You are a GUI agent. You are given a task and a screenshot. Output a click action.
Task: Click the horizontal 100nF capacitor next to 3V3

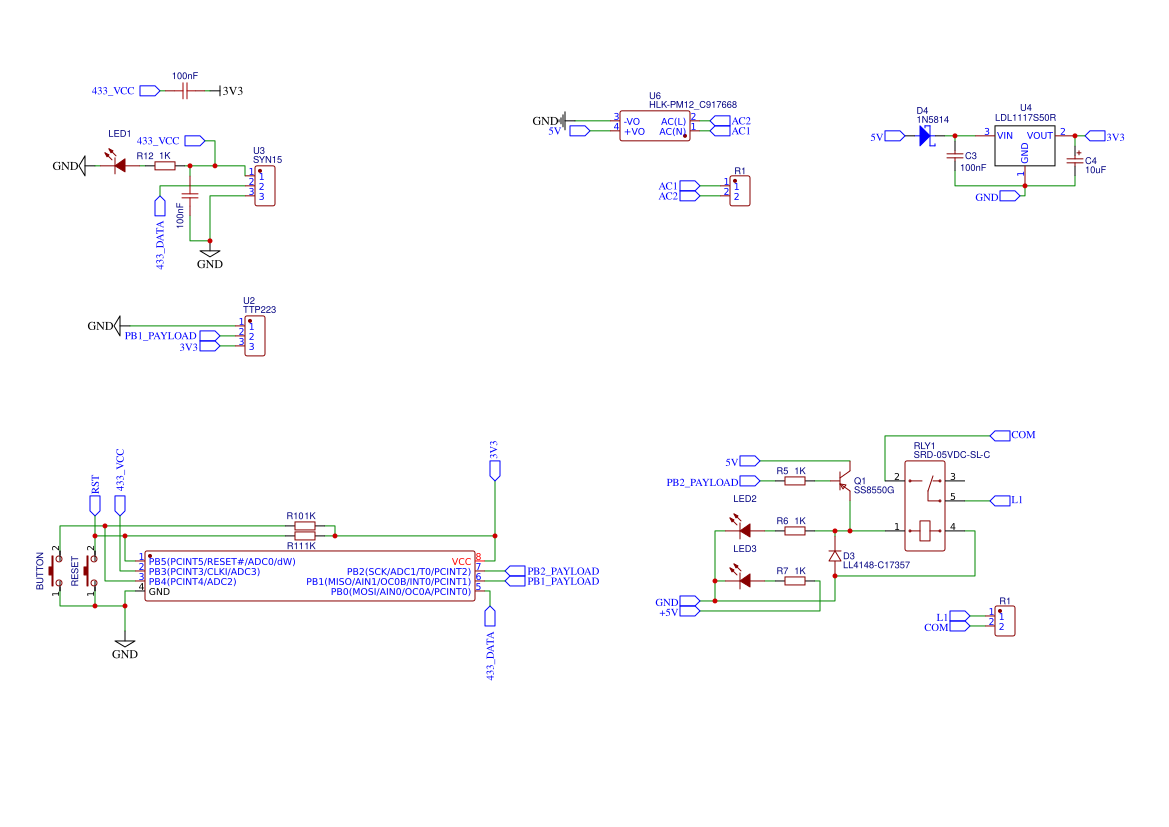point(186,90)
